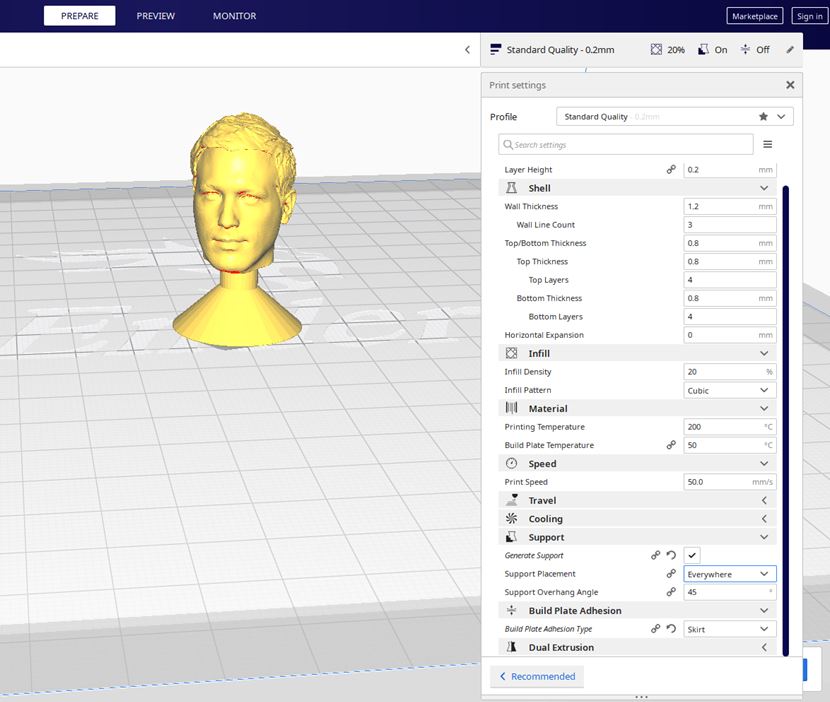Select the yellow head model on build plate

point(238,228)
